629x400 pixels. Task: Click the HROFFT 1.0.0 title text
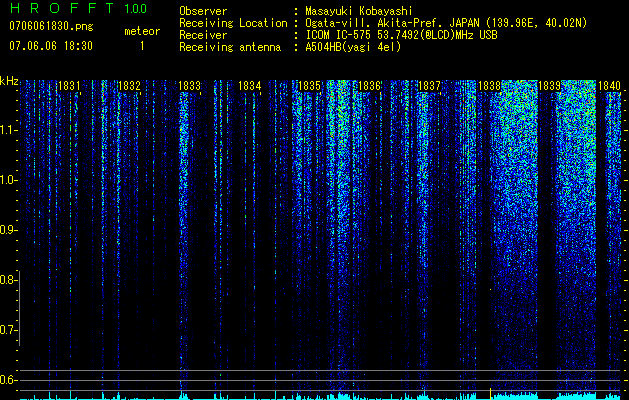[x=78, y=8]
